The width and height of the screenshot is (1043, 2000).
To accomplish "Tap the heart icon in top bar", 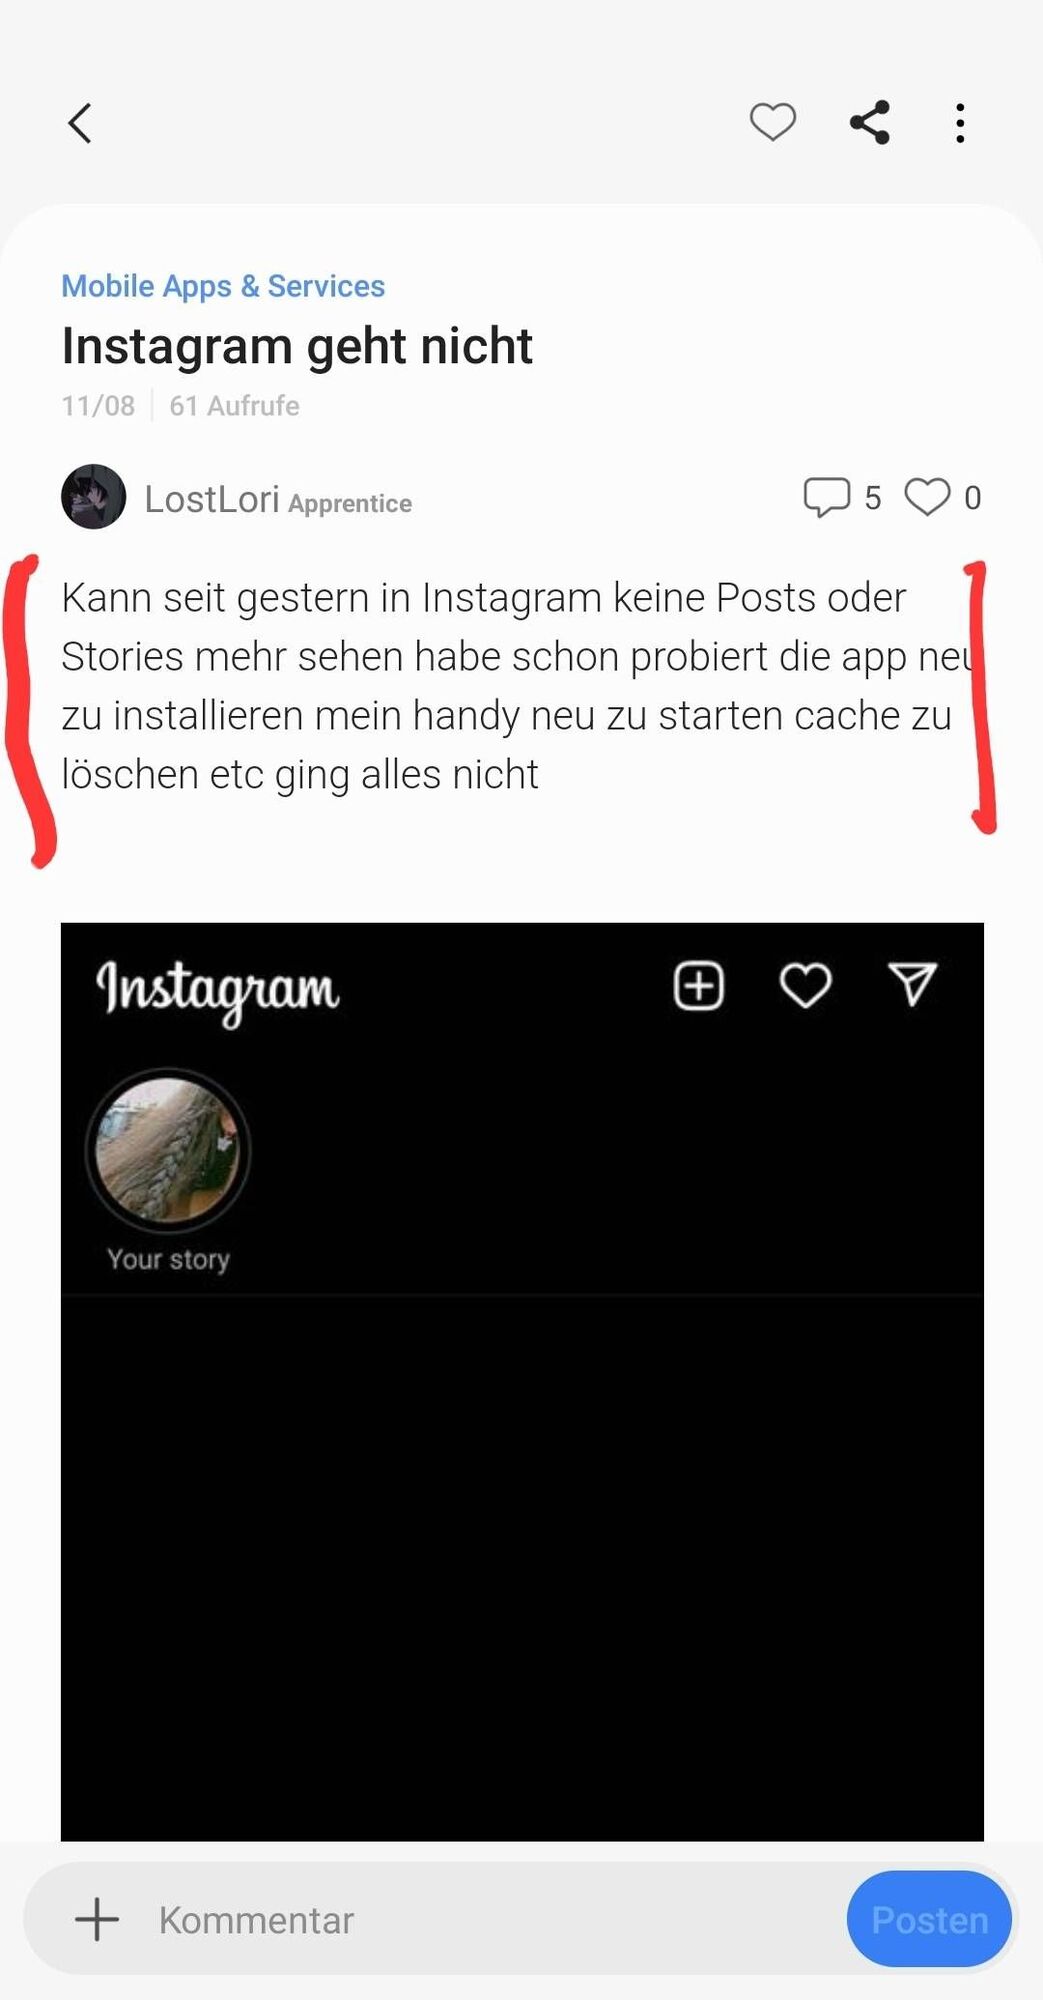I will click(772, 122).
